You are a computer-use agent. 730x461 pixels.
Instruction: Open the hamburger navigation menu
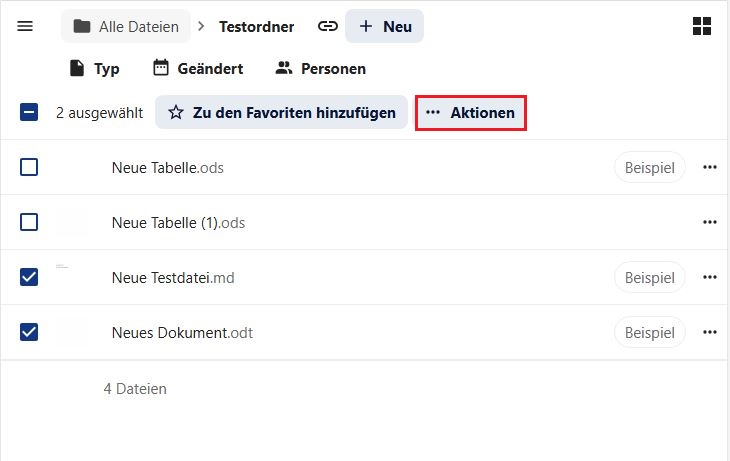click(x=26, y=26)
